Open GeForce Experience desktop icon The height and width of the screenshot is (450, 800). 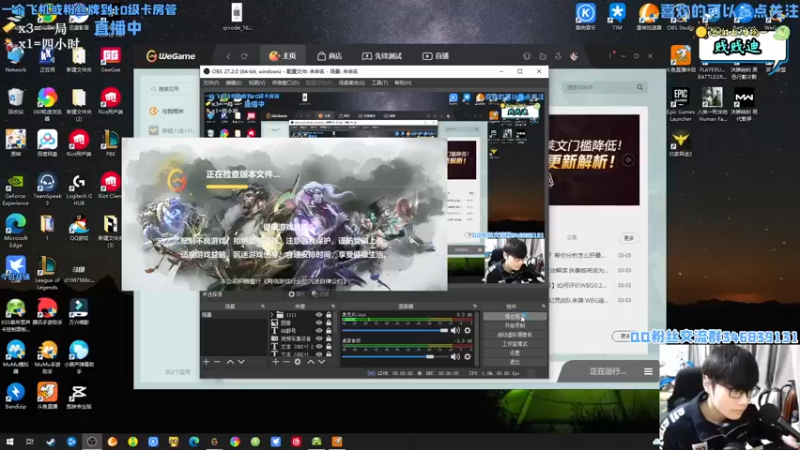15,189
